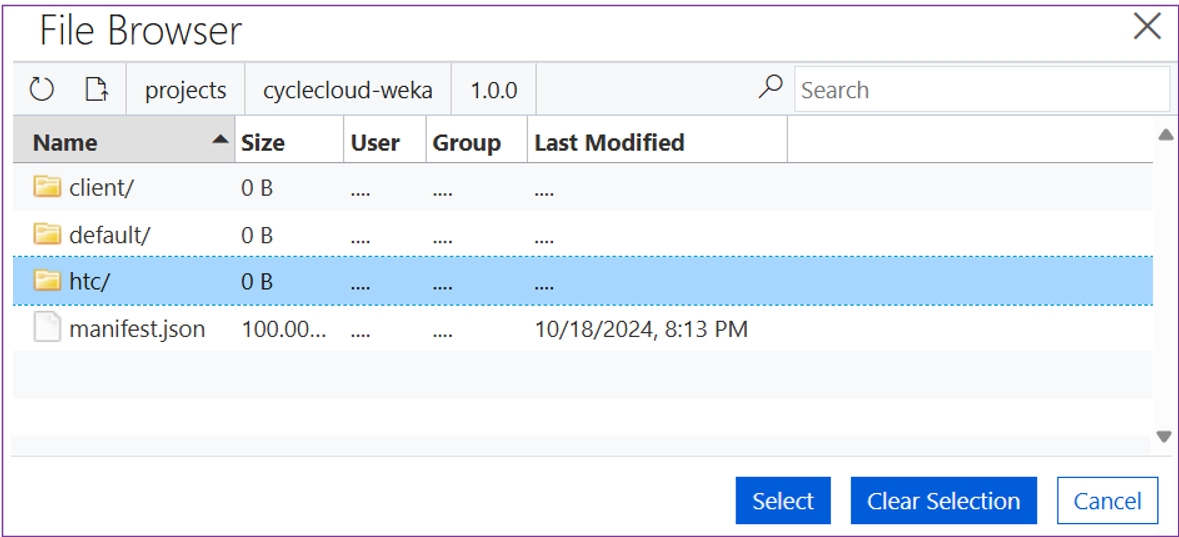
Task: Navigate to the projects breadcrumb
Action: pos(185,91)
